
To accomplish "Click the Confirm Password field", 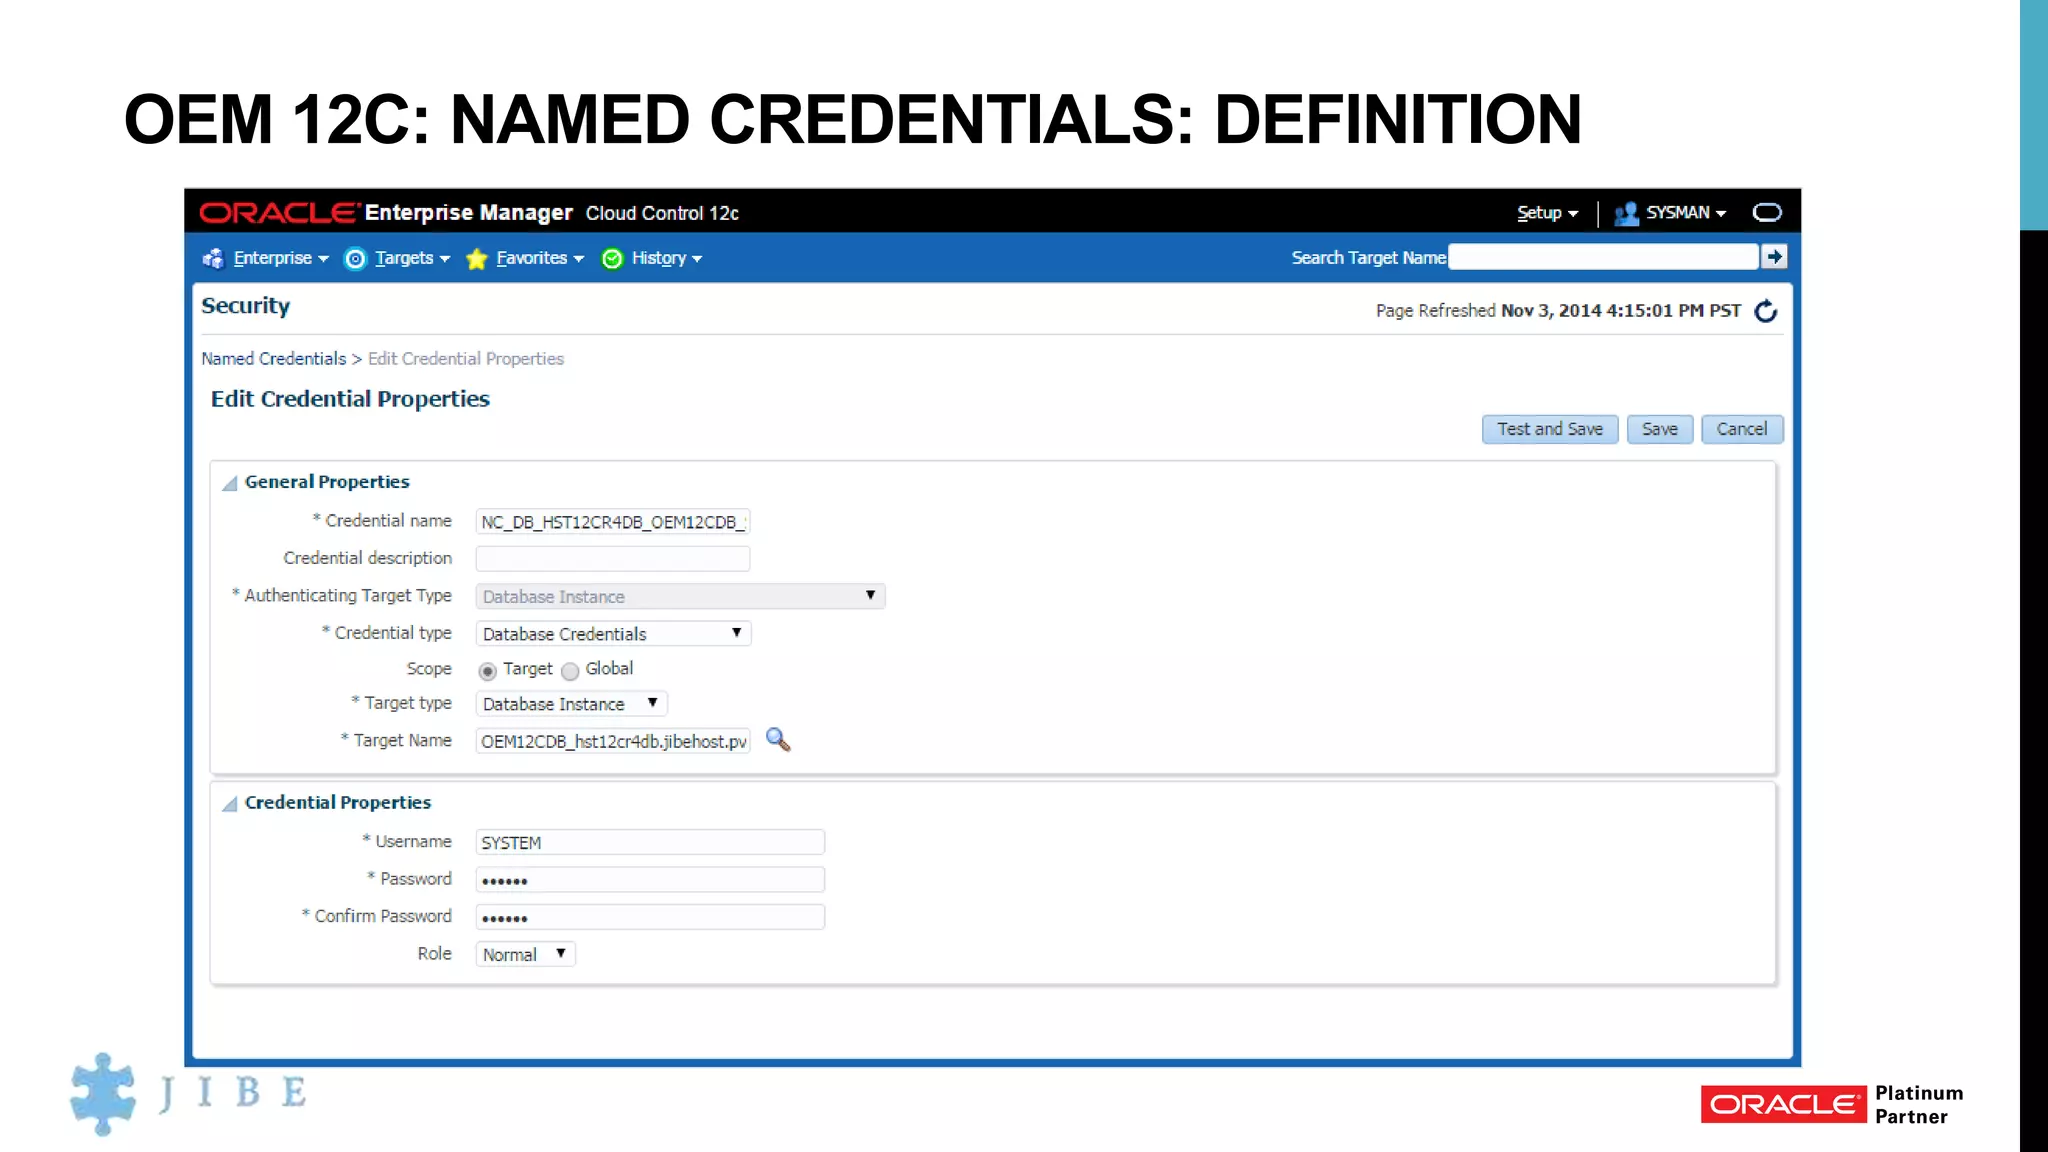I will tap(650, 917).
